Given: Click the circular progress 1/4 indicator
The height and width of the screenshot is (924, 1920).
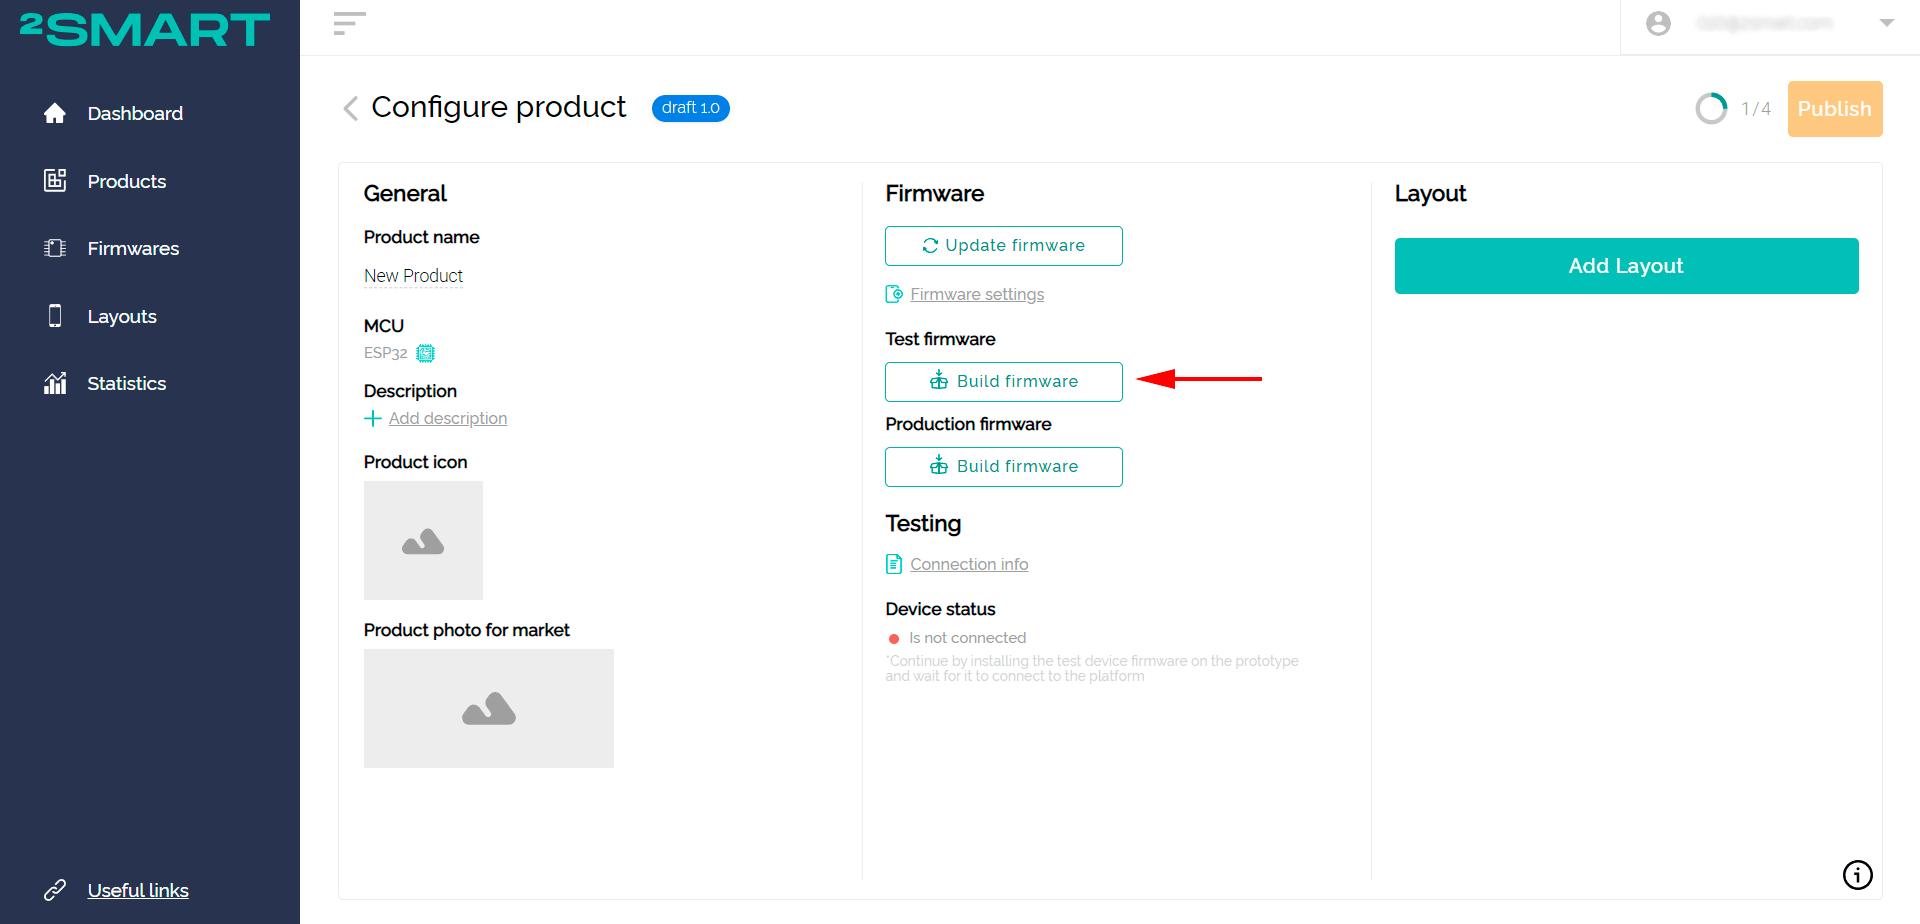Looking at the screenshot, I should coord(1711,108).
